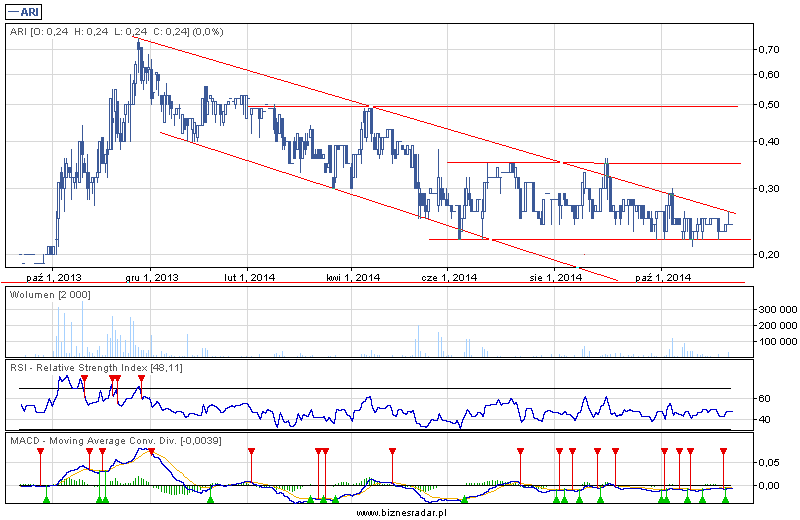Click the ARI legend label above the chart

point(23,11)
